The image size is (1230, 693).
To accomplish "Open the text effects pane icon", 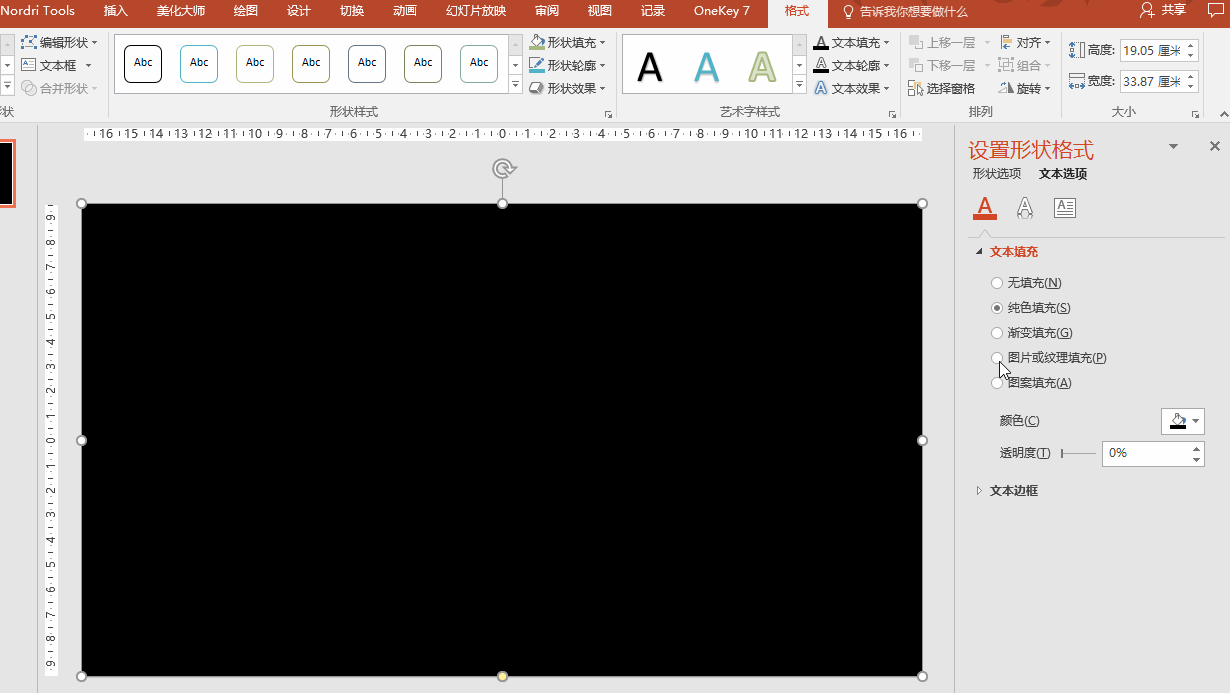I will [x=1025, y=208].
